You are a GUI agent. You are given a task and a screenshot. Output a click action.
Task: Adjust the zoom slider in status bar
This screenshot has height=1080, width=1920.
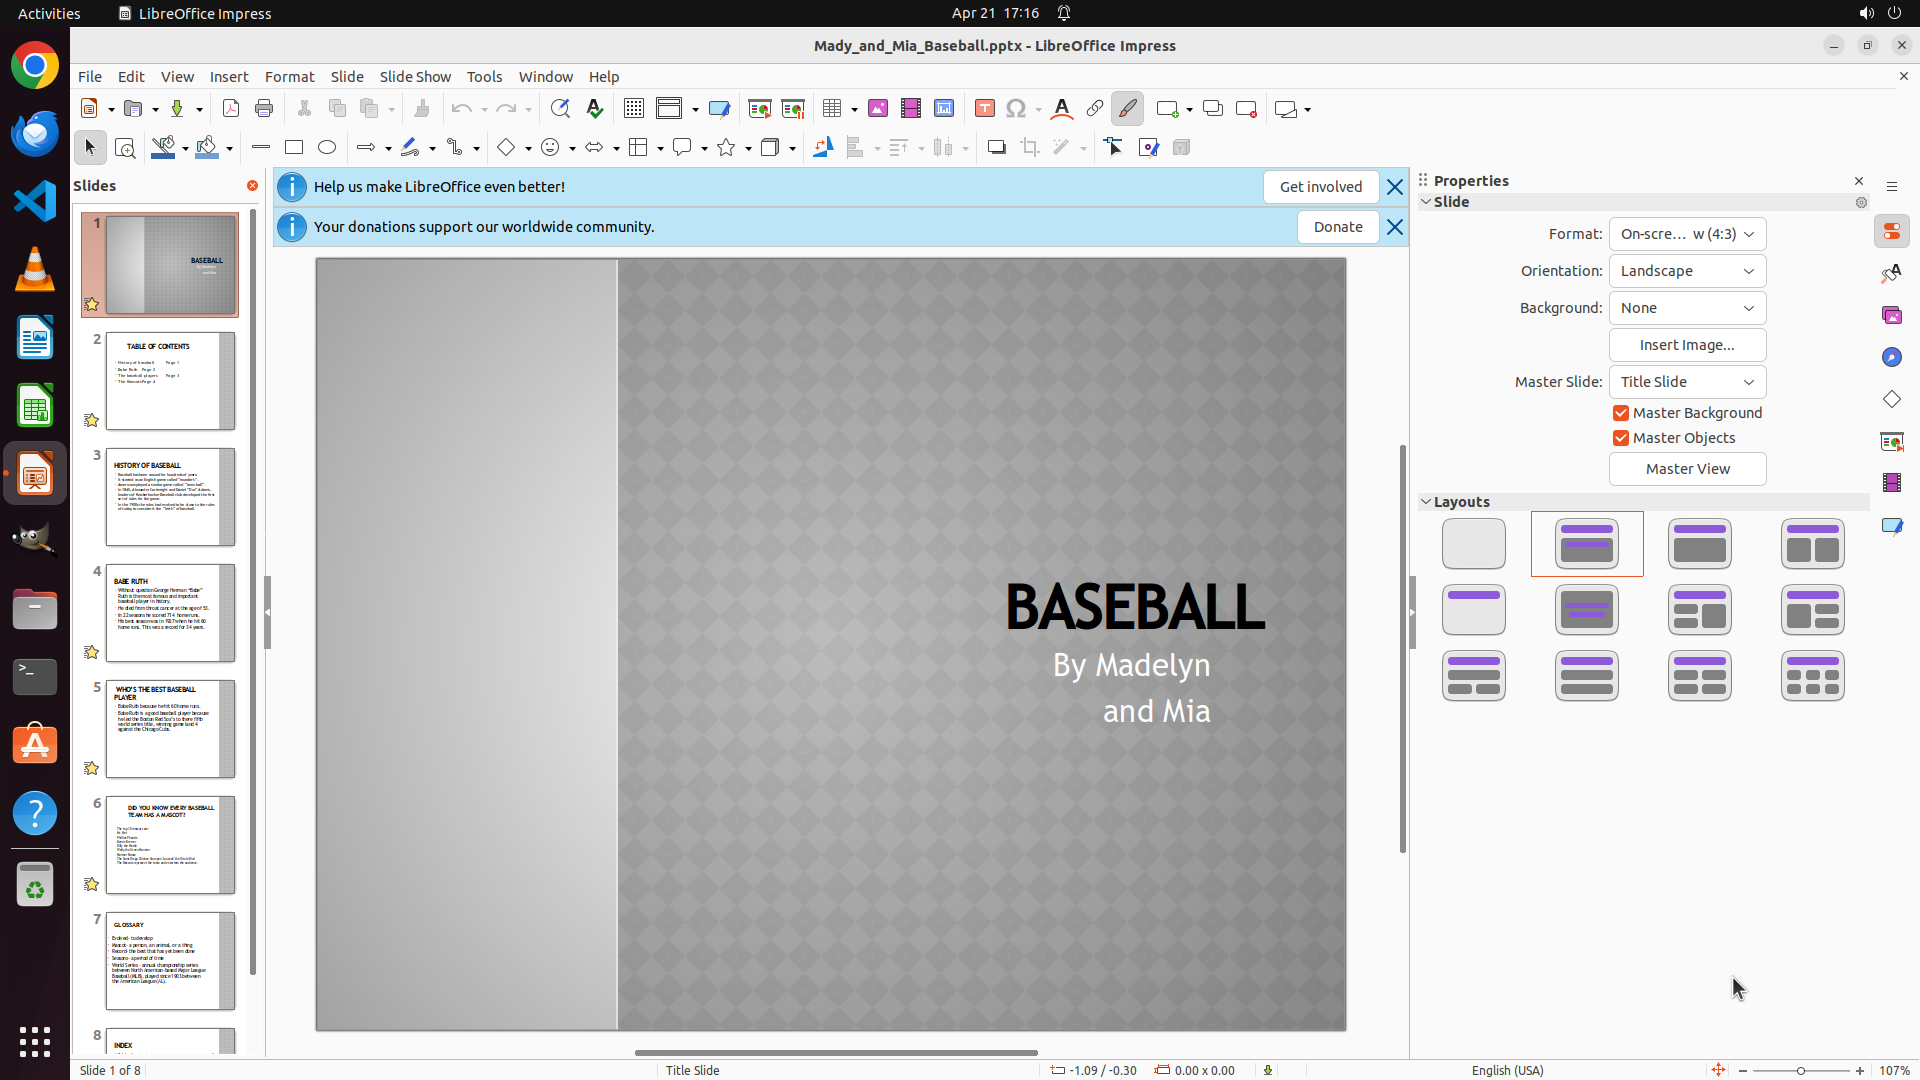coord(1801,1071)
